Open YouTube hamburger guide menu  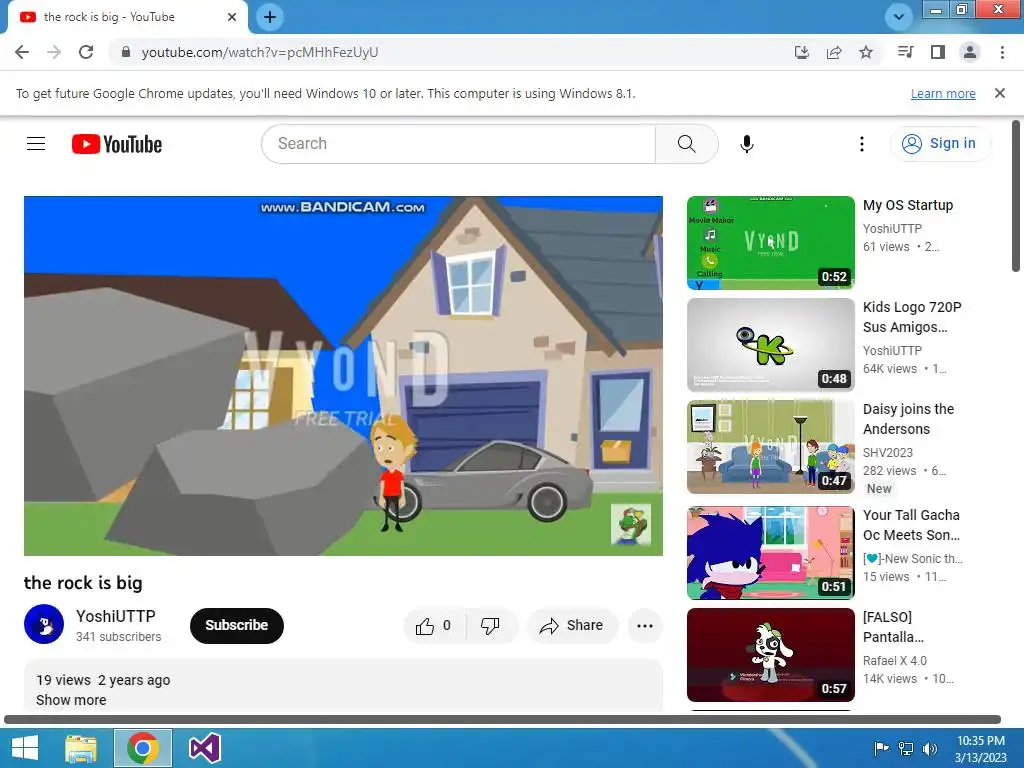pos(36,144)
